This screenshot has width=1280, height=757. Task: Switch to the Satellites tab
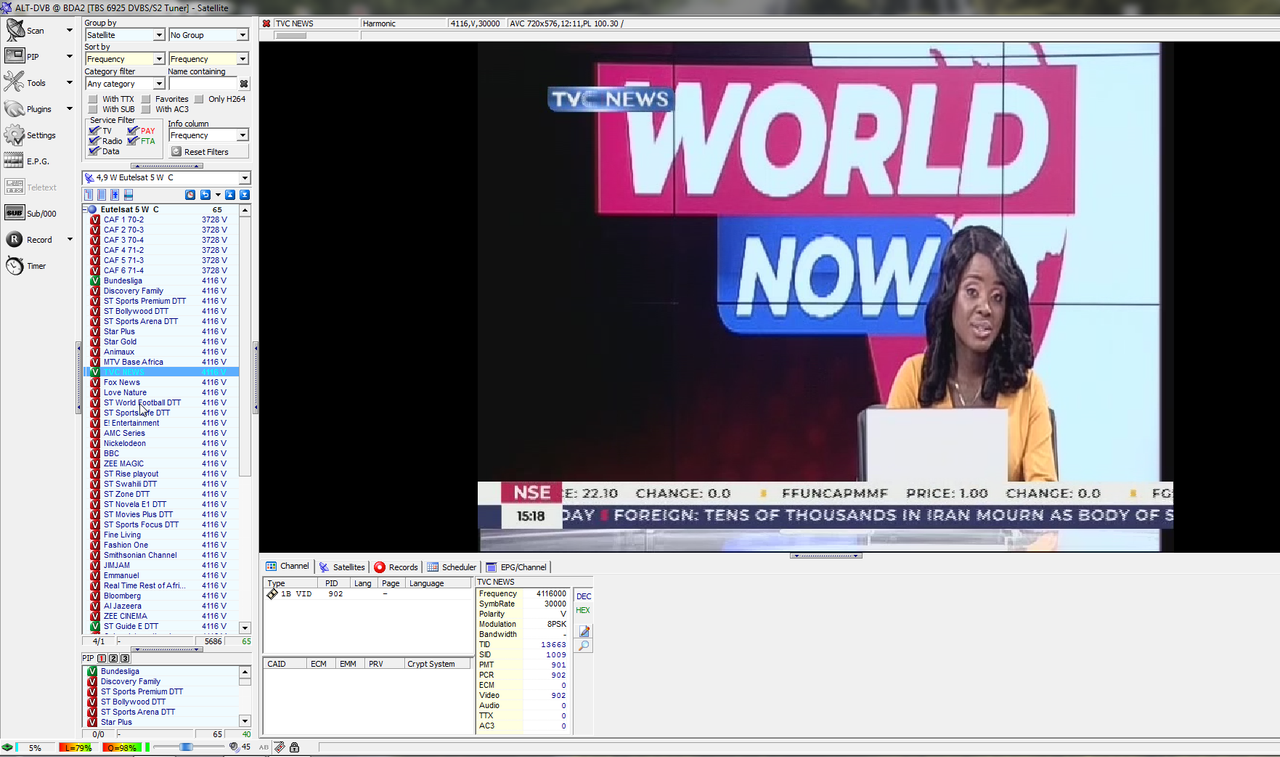pyautogui.click(x=342, y=567)
